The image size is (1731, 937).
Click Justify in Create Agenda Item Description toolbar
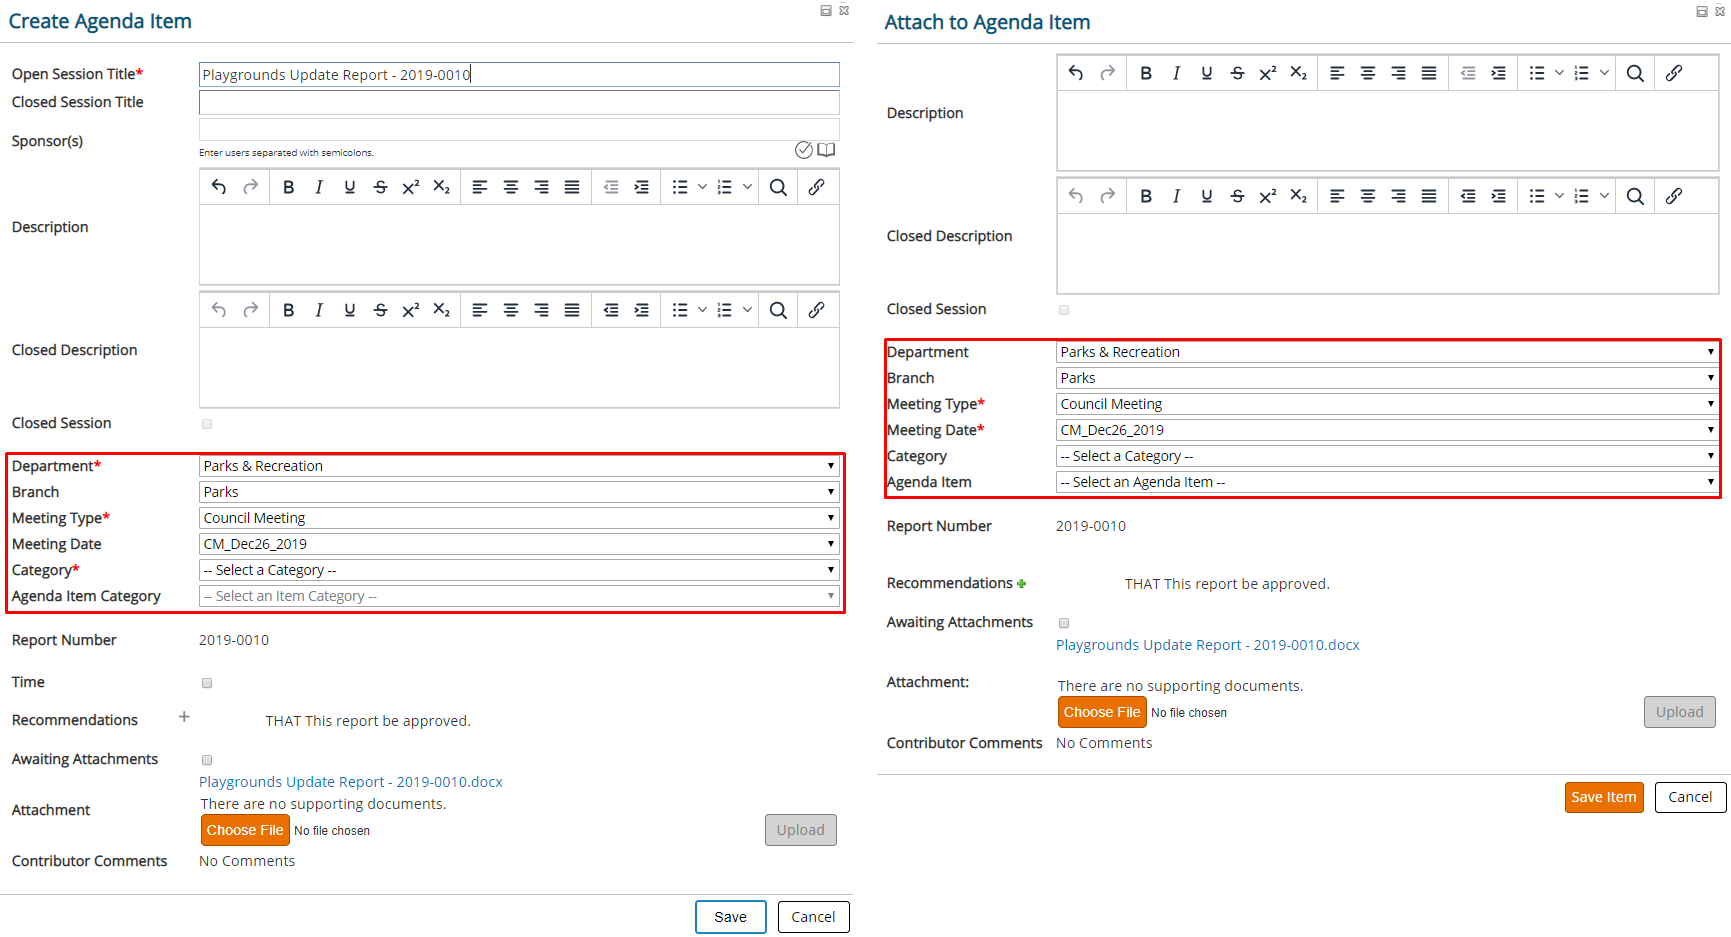coord(572,187)
